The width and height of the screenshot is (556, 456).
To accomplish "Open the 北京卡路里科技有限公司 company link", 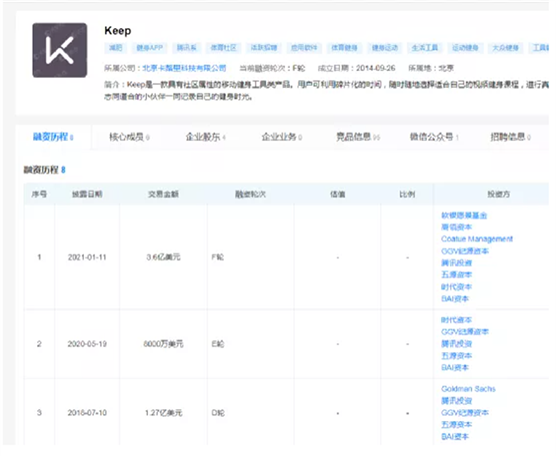I will tap(184, 68).
